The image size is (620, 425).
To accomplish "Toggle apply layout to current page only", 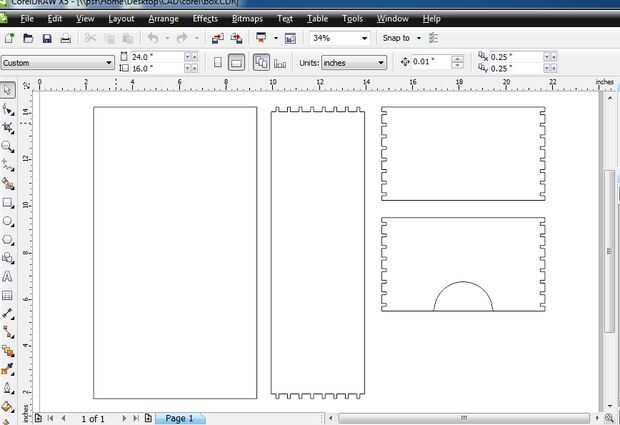I will tap(280, 63).
